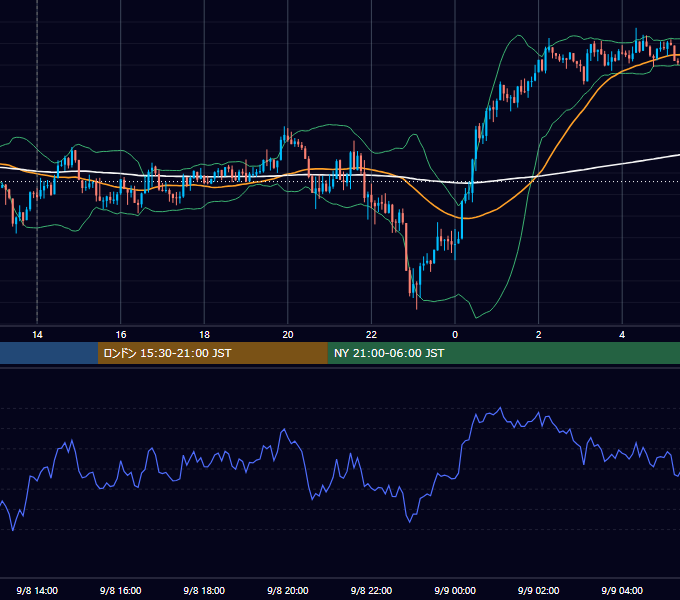
Task: Click the 9/9 02:00 date label
Action: pyautogui.click(x=539, y=590)
